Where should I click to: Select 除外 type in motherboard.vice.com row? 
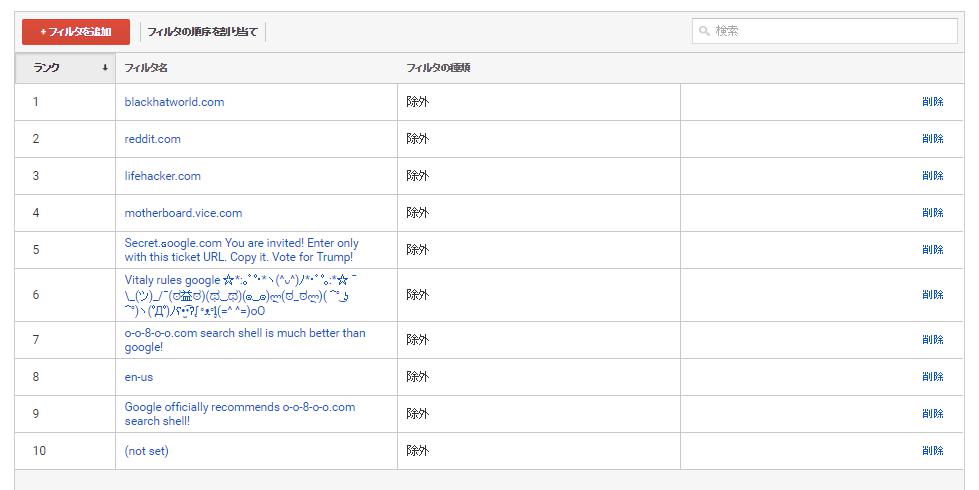pos(417,213)
